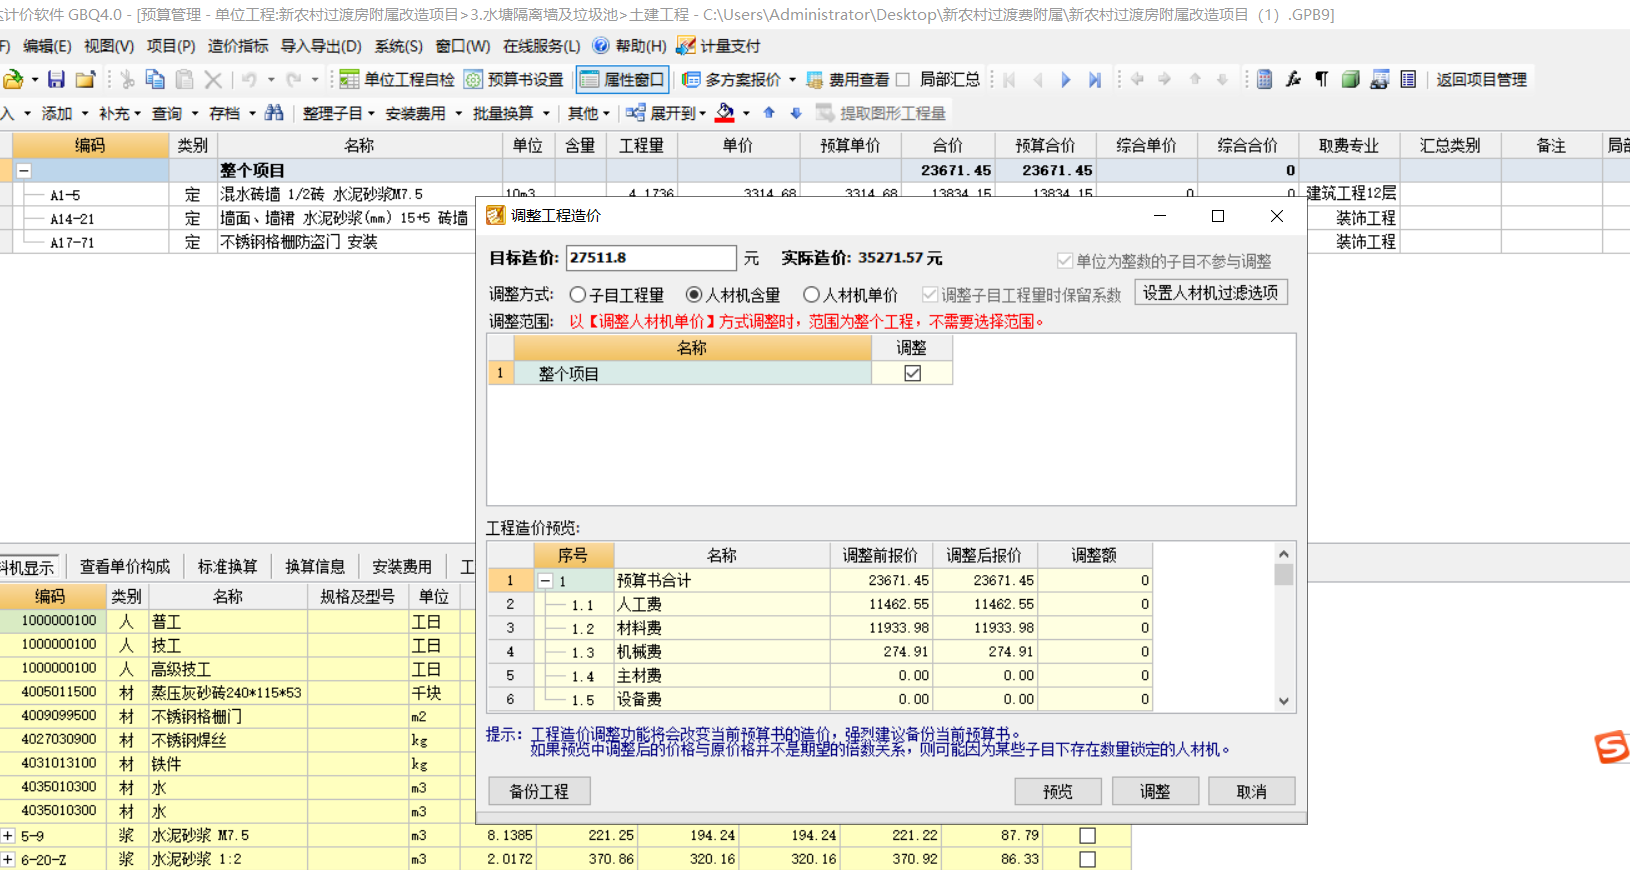
Task: Open 费用查看 fee viewer
Action: 848,79
